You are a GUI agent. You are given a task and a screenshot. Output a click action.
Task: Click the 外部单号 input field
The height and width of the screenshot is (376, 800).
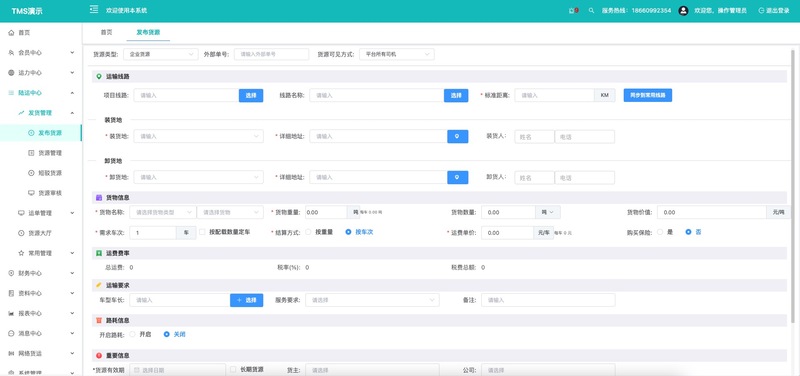point(271,54)
